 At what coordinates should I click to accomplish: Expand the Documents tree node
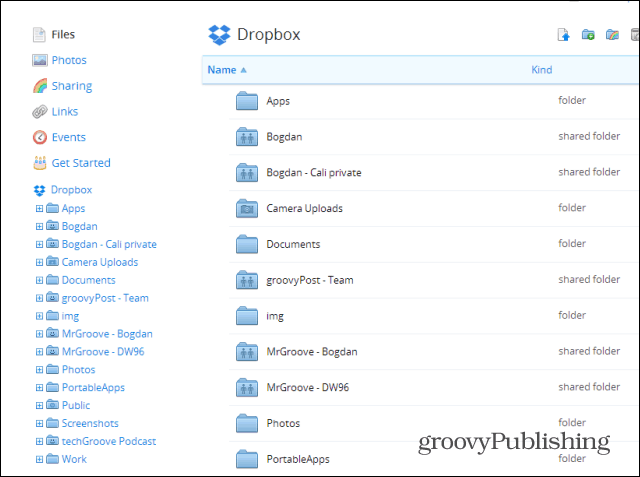click(x=39, y=280)
